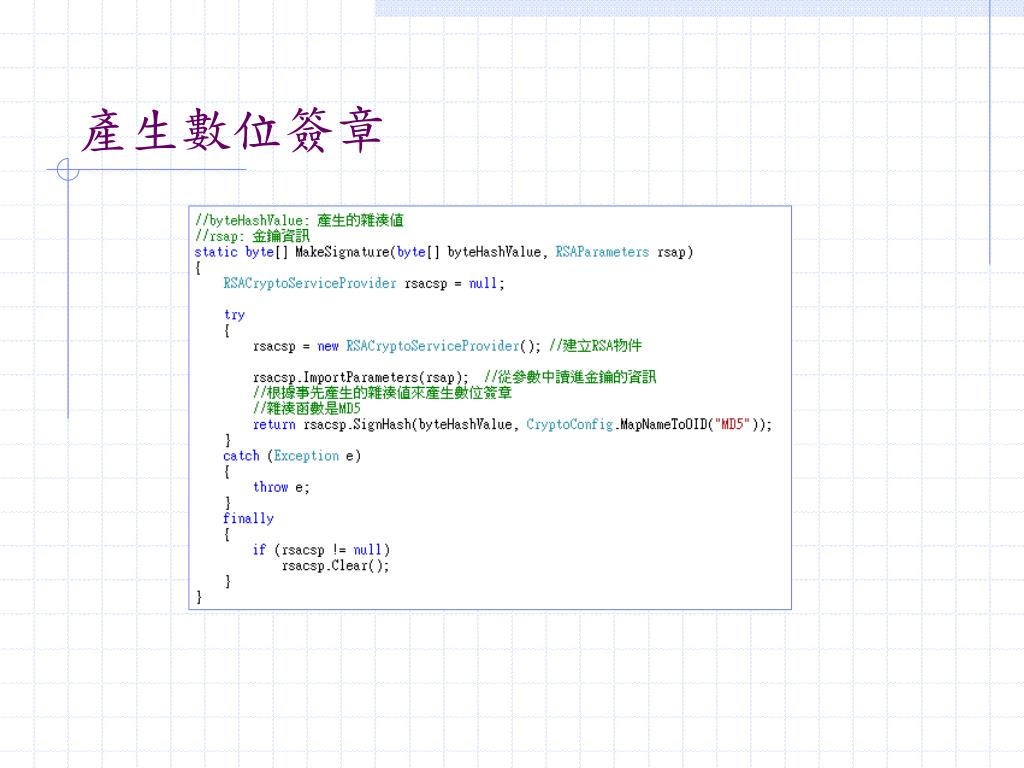Click the return rsacsp.SignHash statement
1024x768 pixels.
coord(512,424)
